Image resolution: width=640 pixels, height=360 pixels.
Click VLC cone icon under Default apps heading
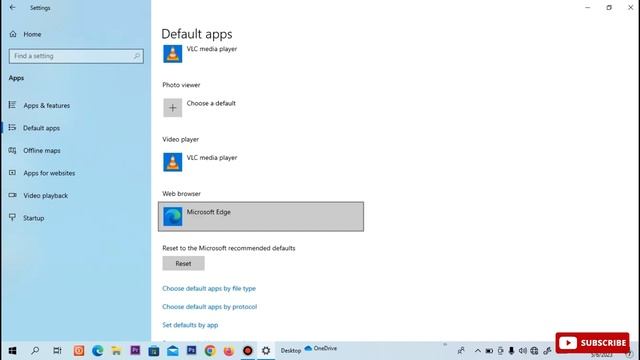pyautogui.click(x=173, y=54)
